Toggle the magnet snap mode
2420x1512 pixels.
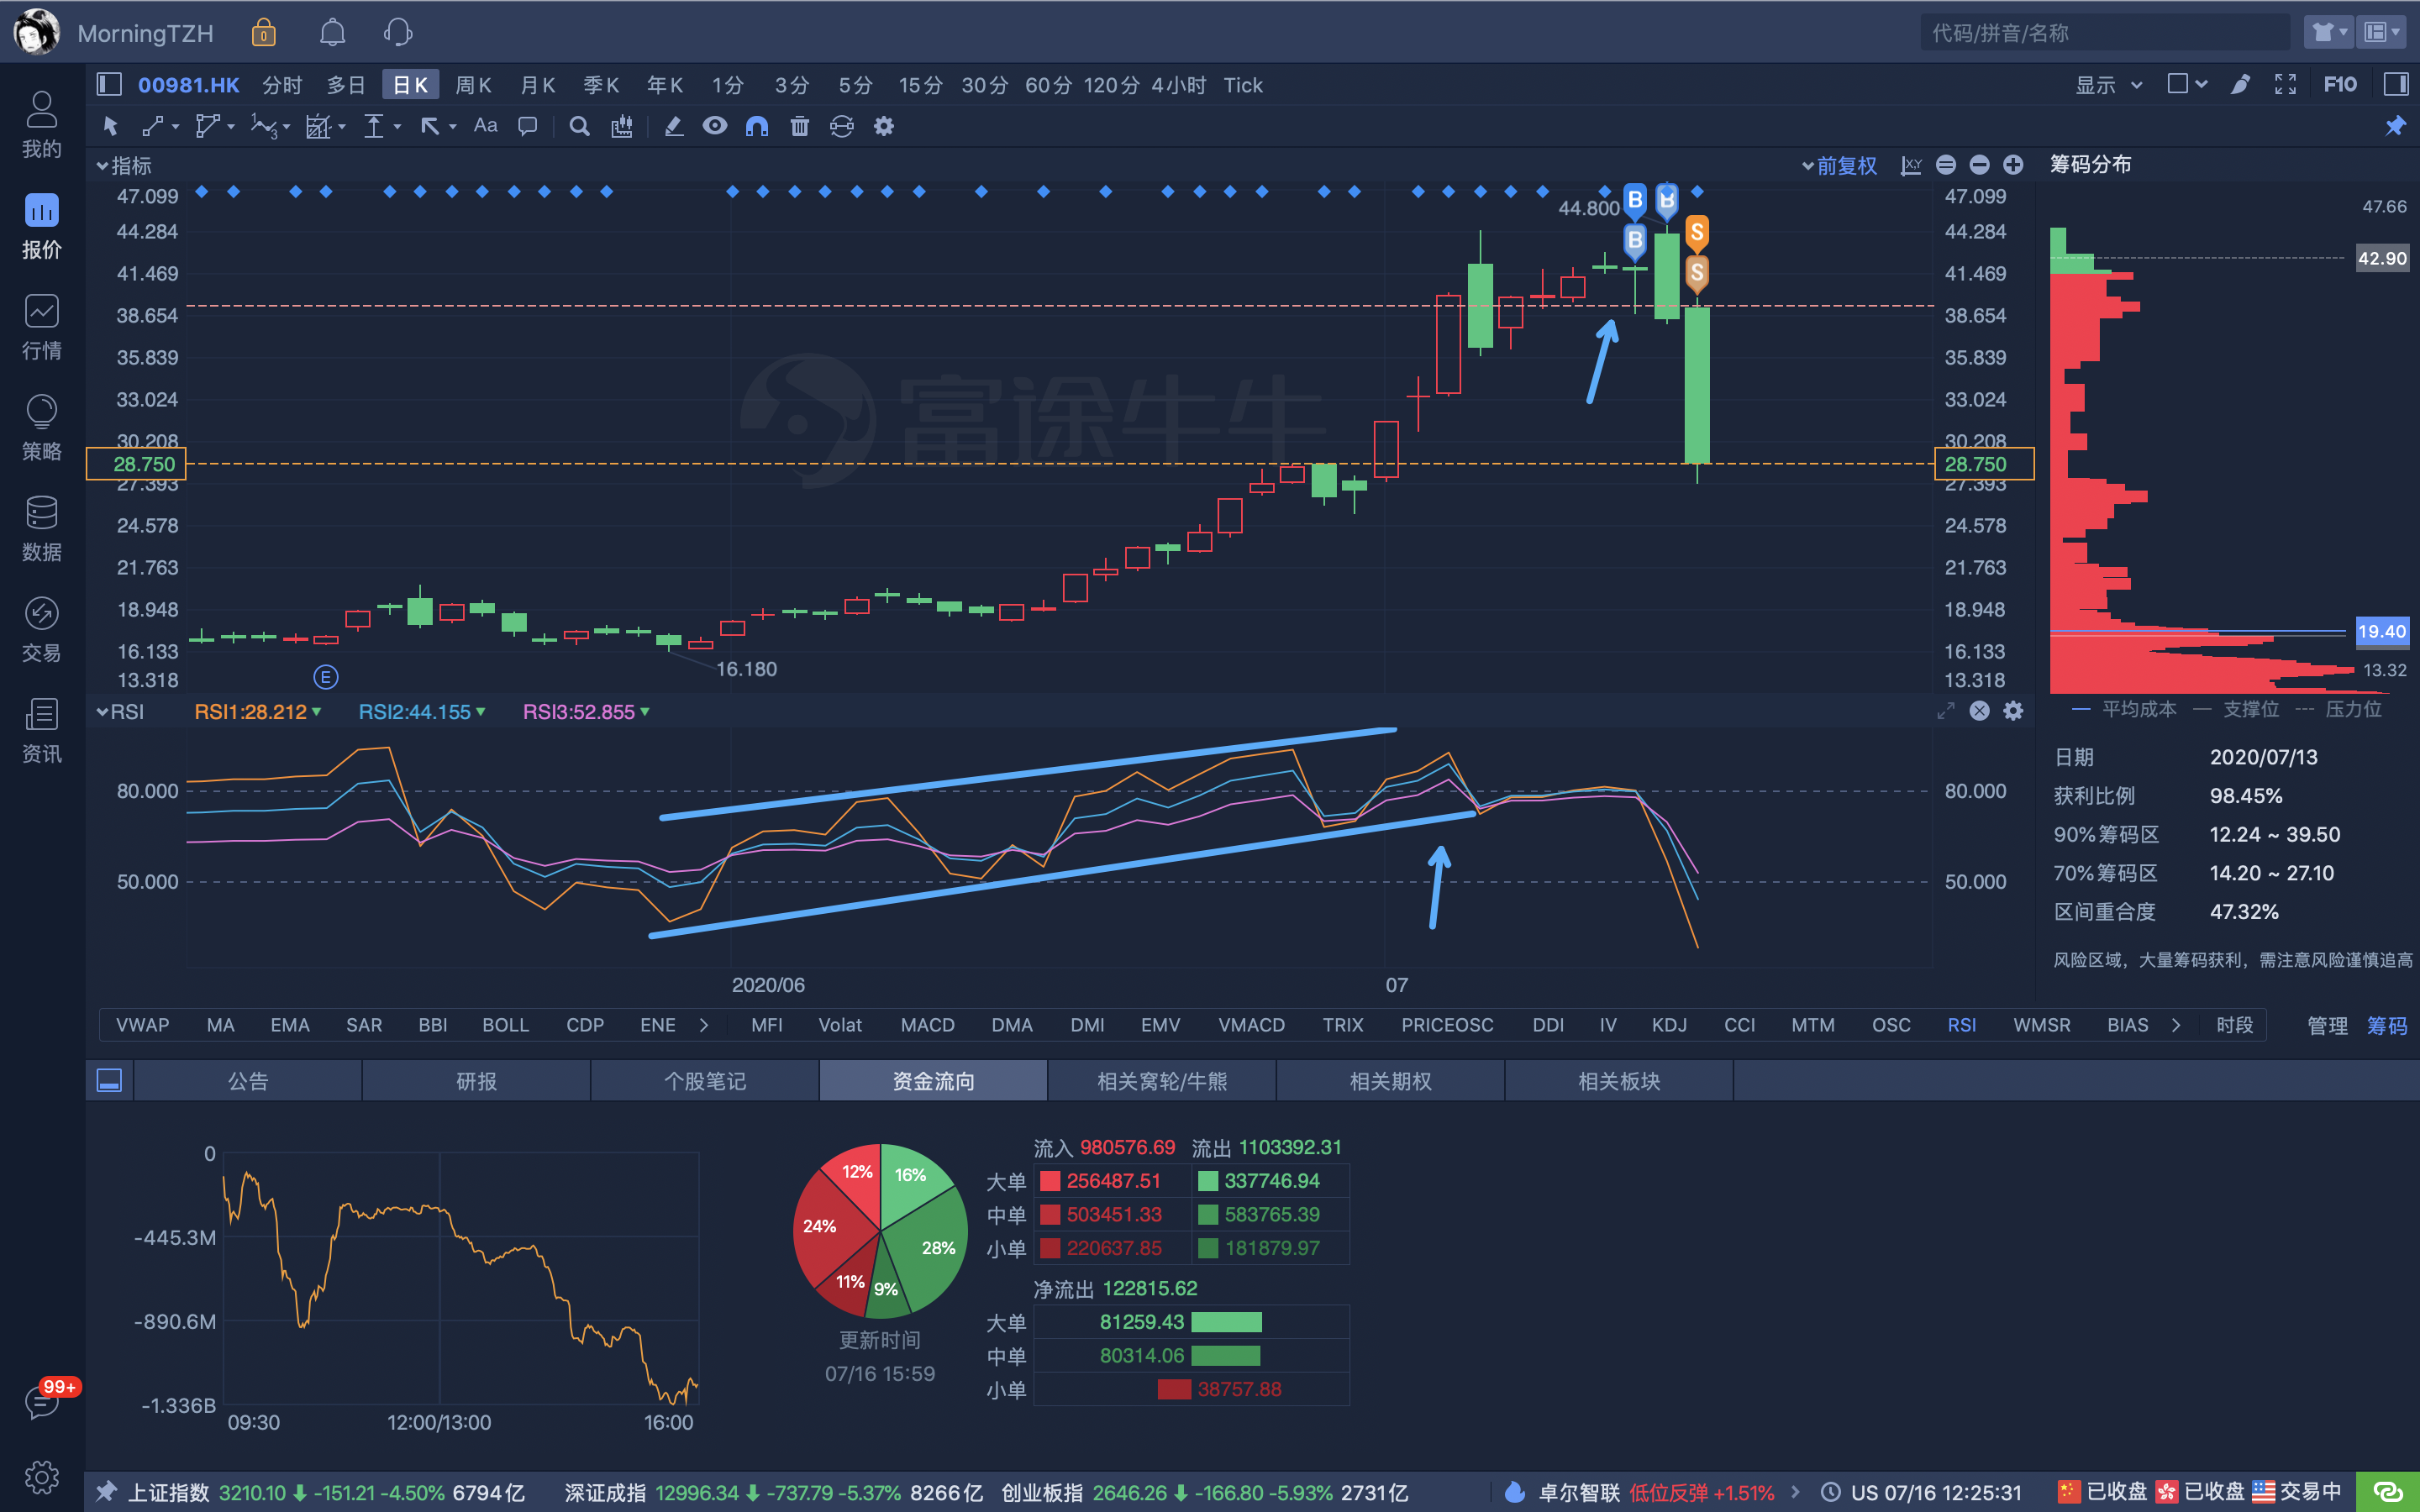coord(757,126)
